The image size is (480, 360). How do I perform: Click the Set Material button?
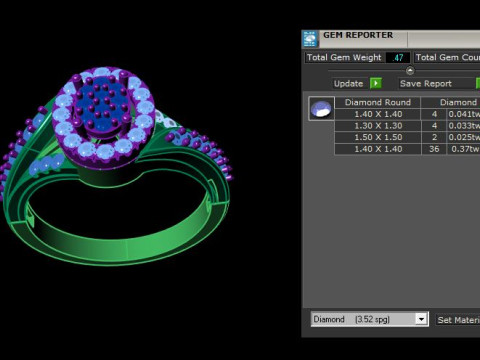(458, 320)
